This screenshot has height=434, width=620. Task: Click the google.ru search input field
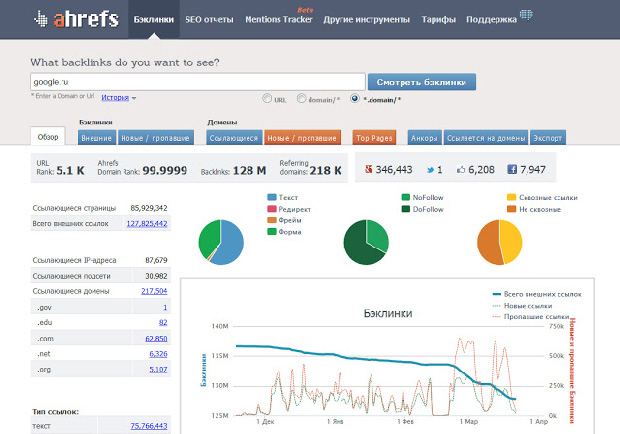tap(198, 82)
